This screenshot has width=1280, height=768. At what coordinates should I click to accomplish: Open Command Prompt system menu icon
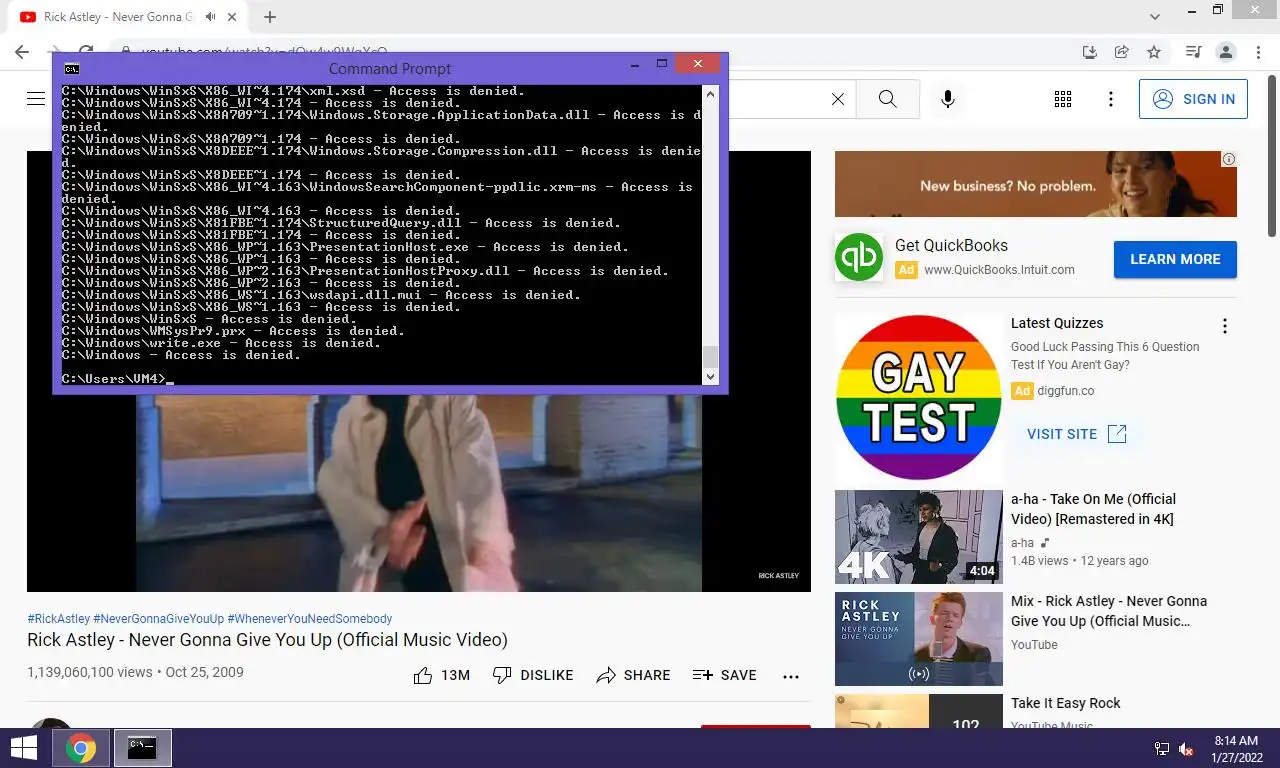click(x=71, y=69)
